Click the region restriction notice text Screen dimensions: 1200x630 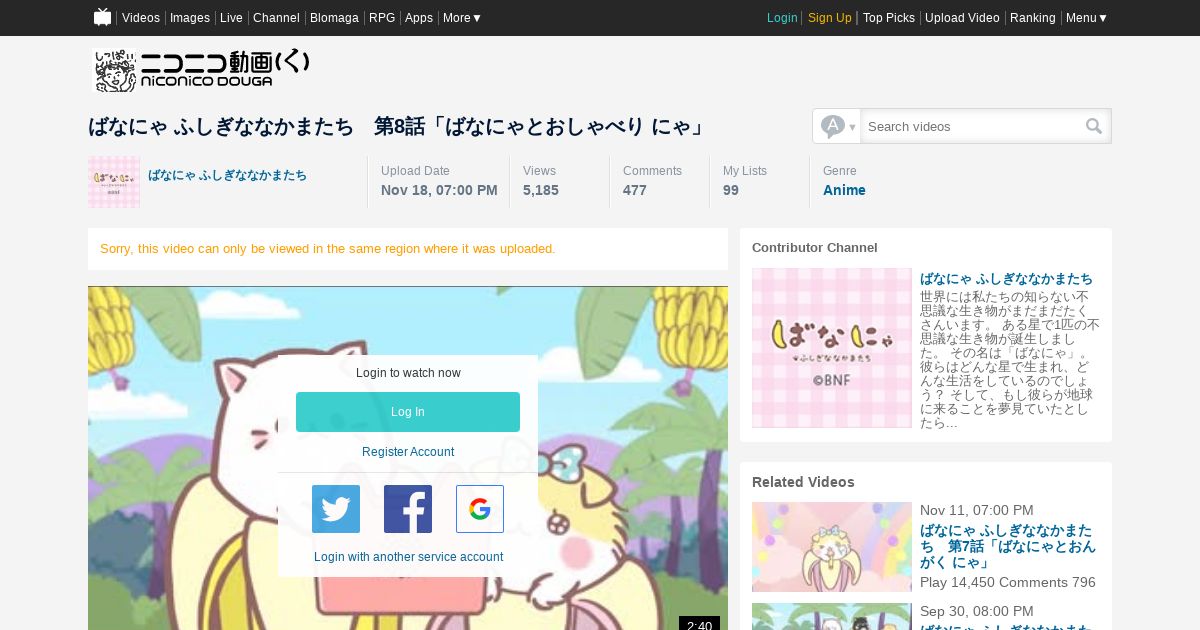point(328,248)
